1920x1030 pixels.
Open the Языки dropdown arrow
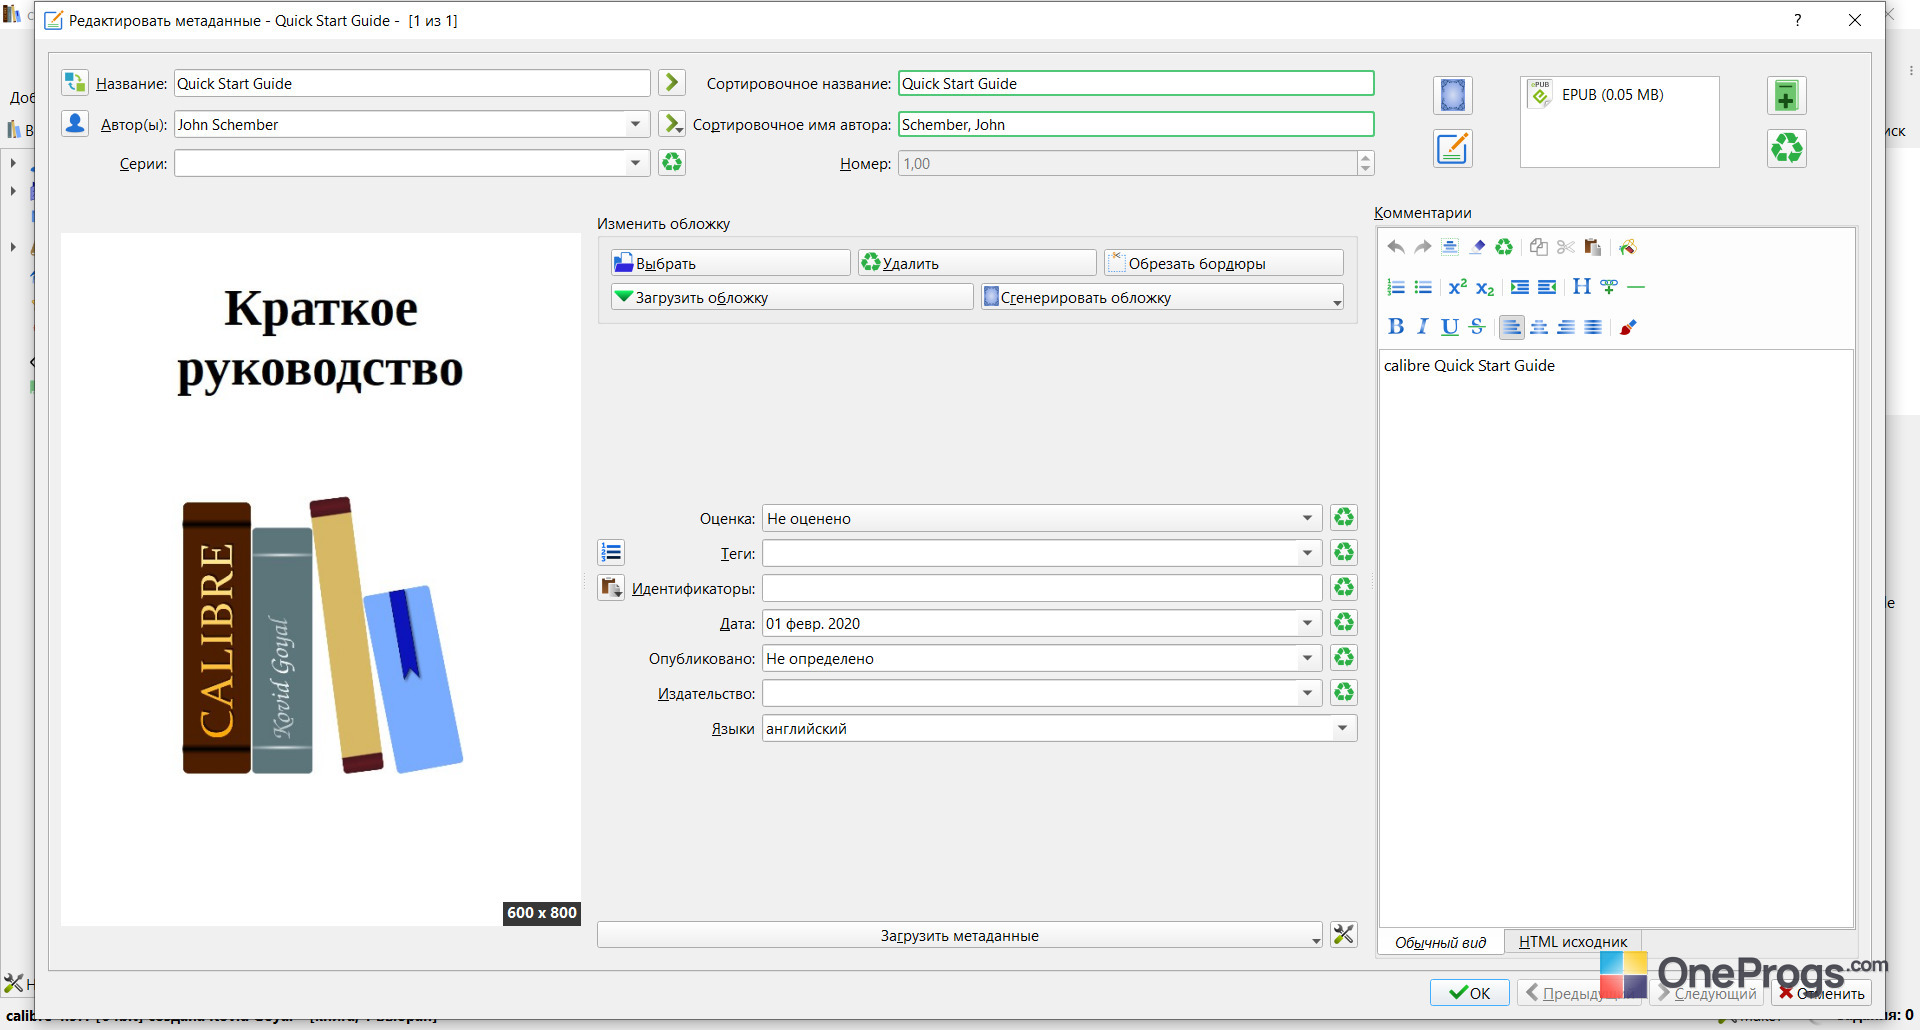point(1342,728)
